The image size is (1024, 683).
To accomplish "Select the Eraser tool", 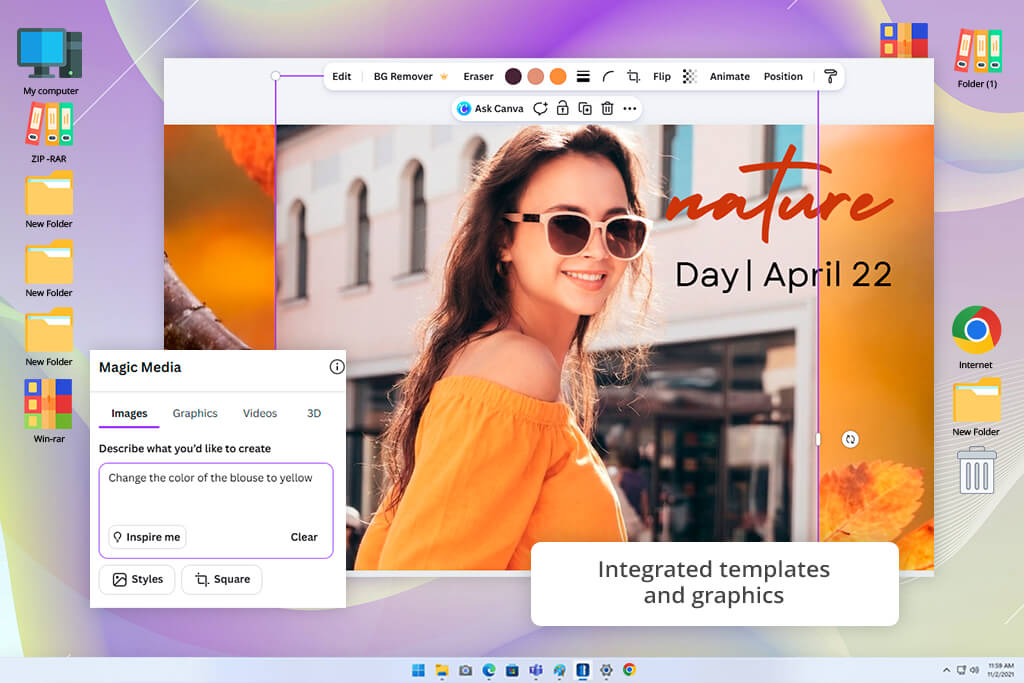I will click(478, 76).
